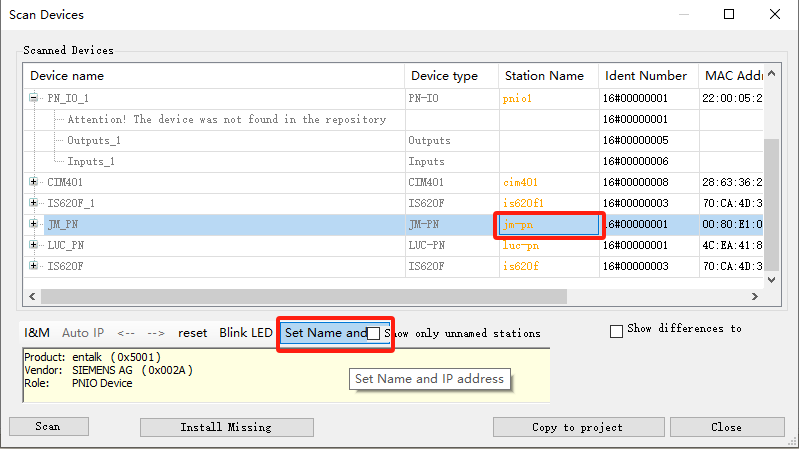The height and width of the screenshot is (449, 799).
Task: Click Station Name column header
Action: click(546, 76)
